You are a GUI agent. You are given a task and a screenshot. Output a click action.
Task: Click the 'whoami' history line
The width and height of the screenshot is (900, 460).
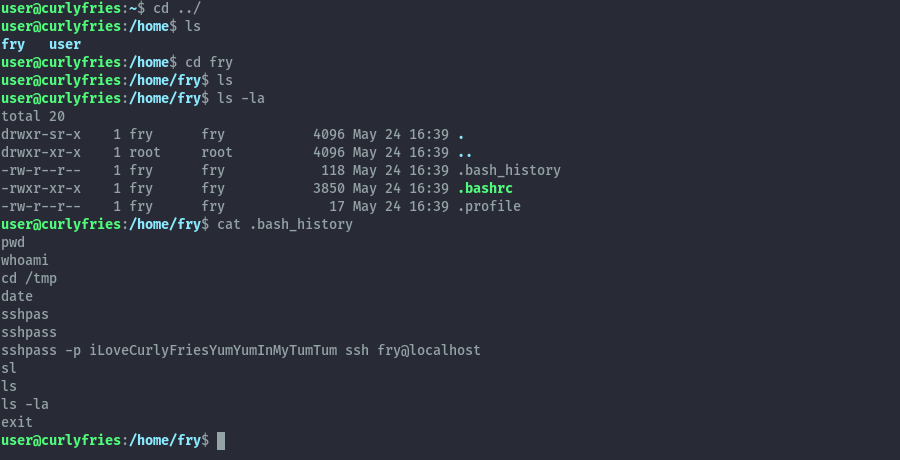pyautogui.click(x=25, y=260)
